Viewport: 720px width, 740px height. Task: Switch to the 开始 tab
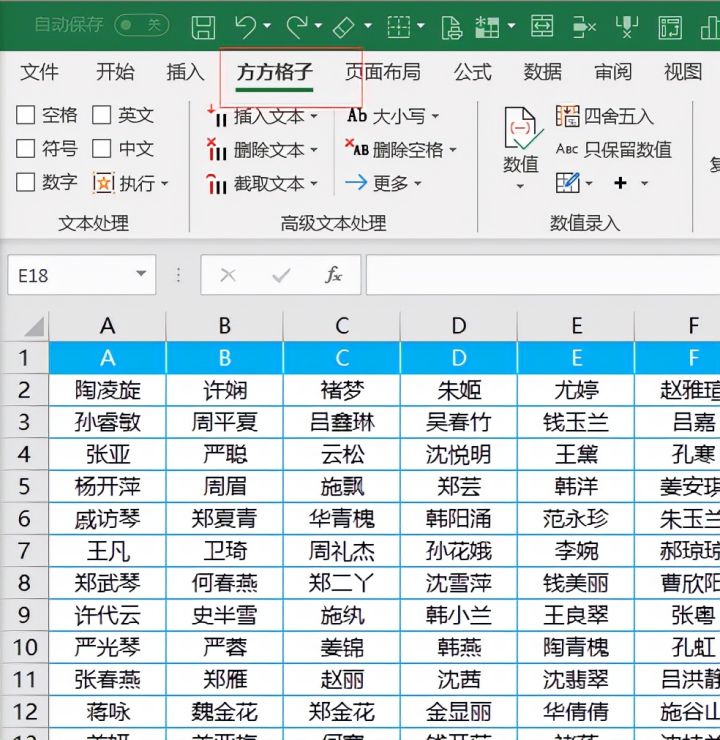(x=115, y=72)
